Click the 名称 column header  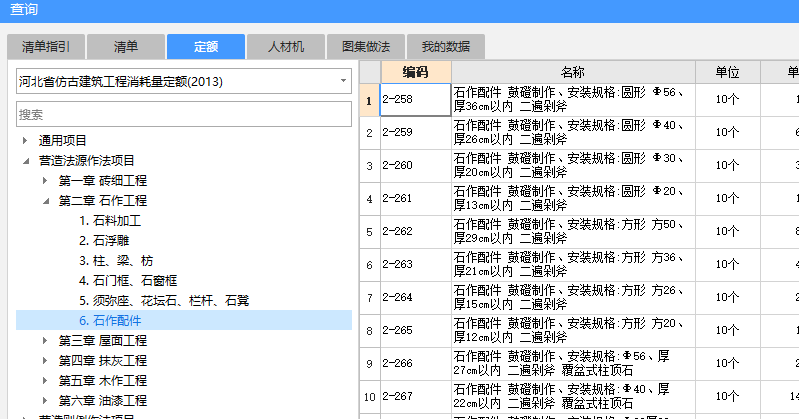pos(573,72)
